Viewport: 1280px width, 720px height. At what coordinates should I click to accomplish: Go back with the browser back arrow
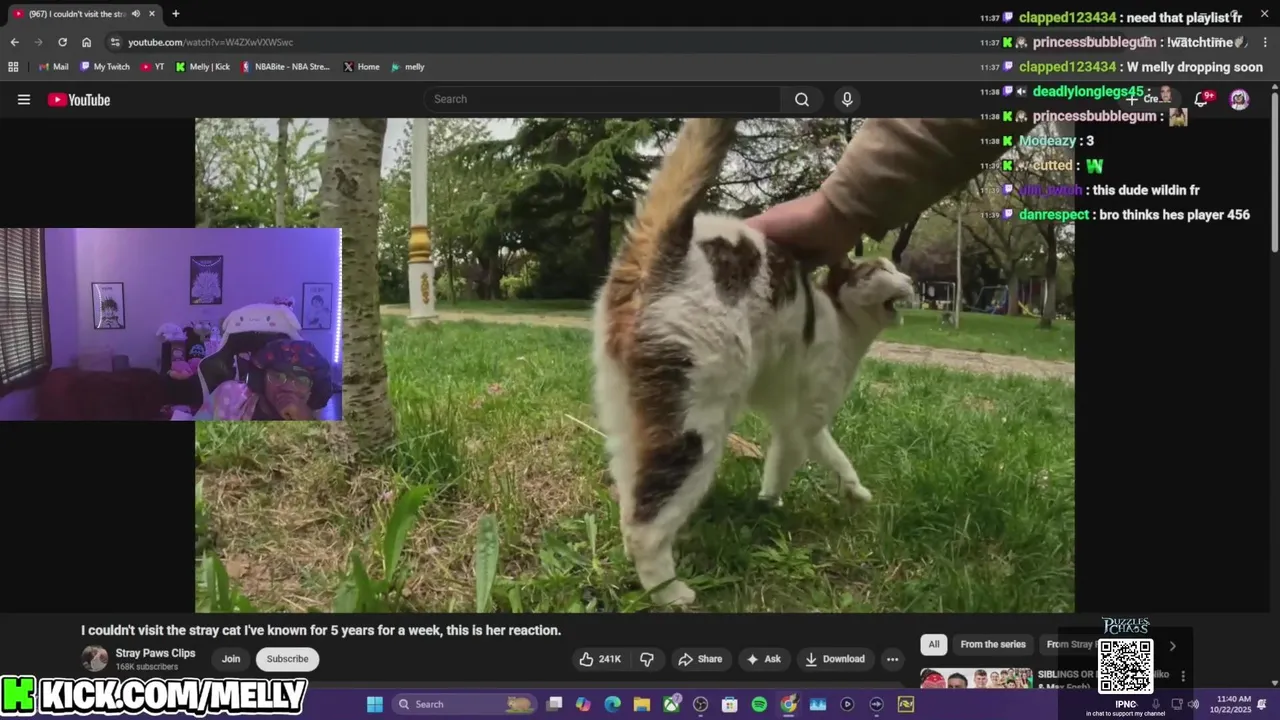14,42
